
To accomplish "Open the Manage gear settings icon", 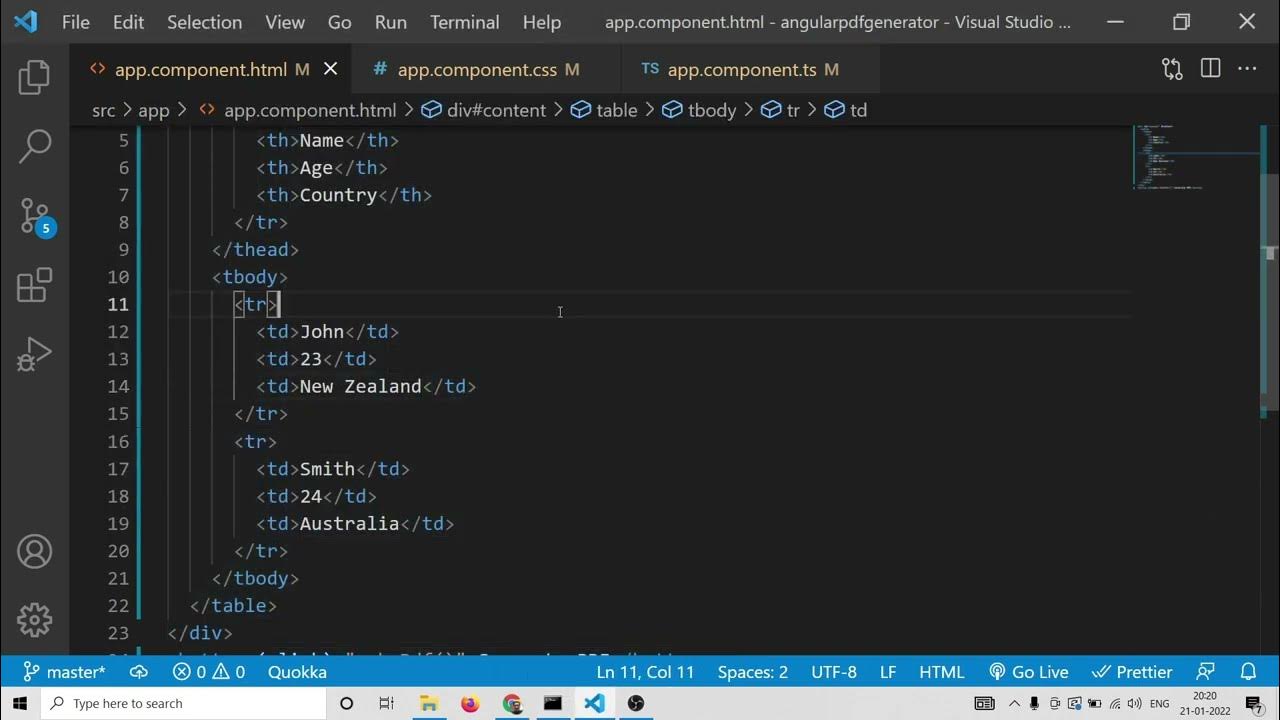I will point(34,620).
